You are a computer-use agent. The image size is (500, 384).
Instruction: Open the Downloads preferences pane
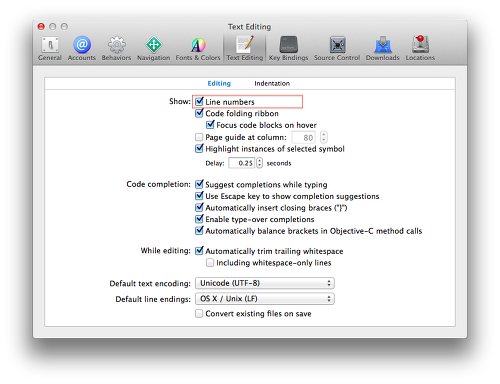tap(382, 49)
